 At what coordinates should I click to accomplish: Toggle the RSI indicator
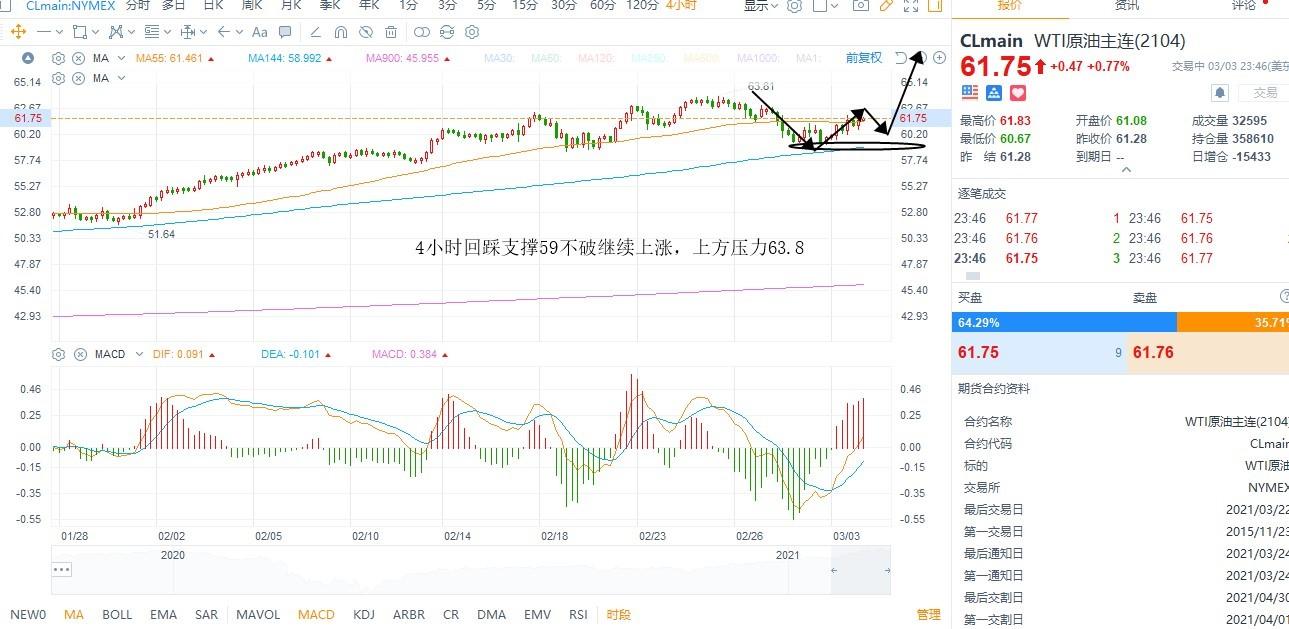click(x=578, y=614)
